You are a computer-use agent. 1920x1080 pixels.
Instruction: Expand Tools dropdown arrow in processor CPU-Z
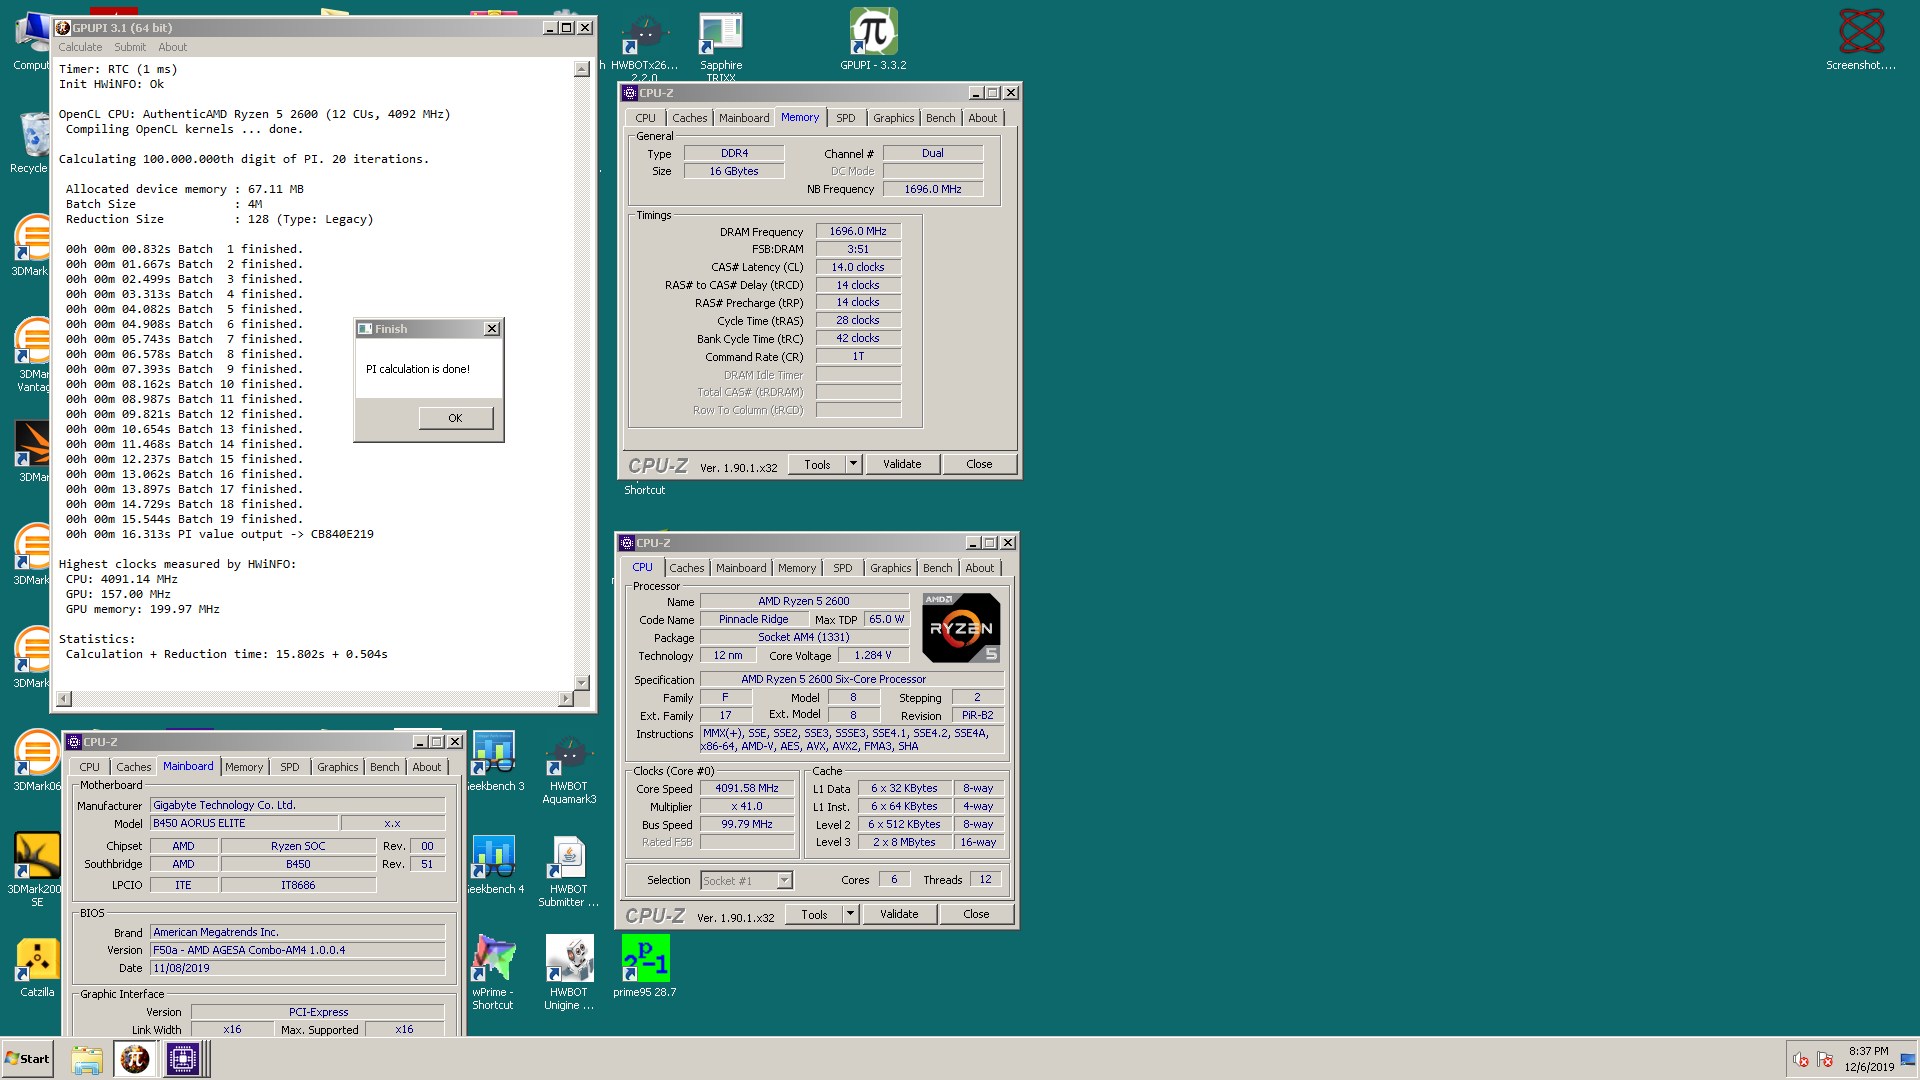850,914
